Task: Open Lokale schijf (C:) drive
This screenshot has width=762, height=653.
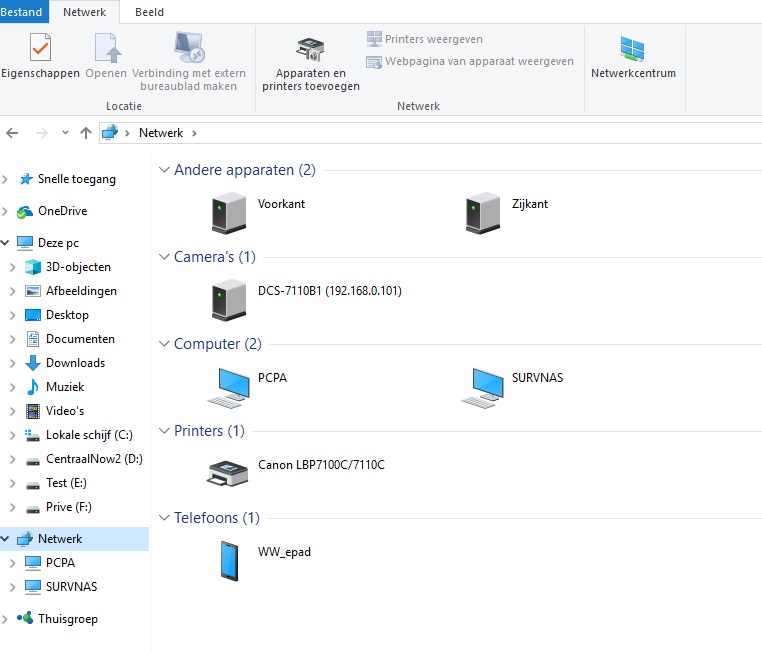Action: pos(89,435)
